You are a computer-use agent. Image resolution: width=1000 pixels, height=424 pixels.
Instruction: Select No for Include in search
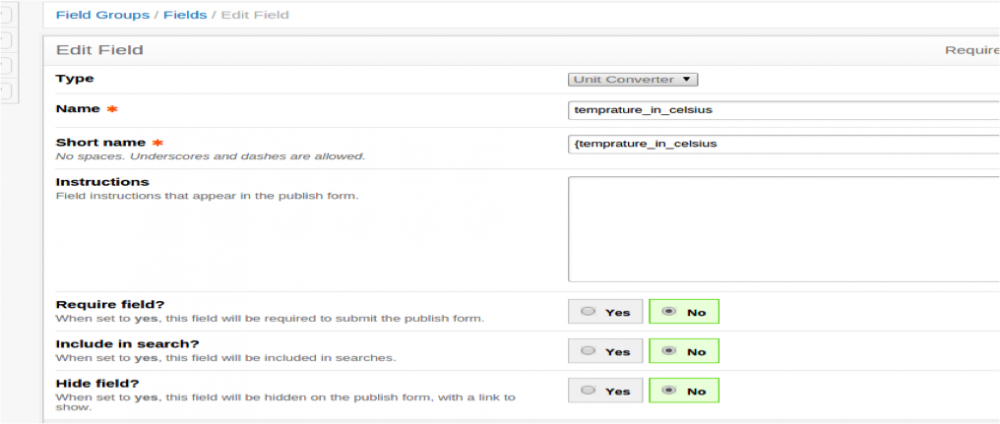[684, 351]
